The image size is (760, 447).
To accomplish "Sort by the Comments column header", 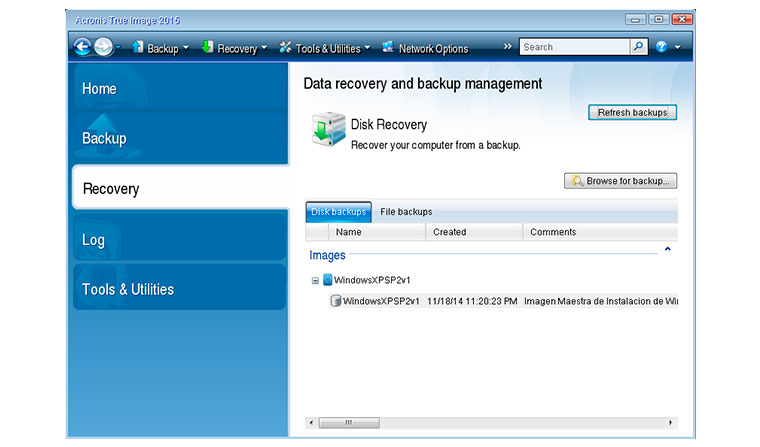I will tap(600, 232).
